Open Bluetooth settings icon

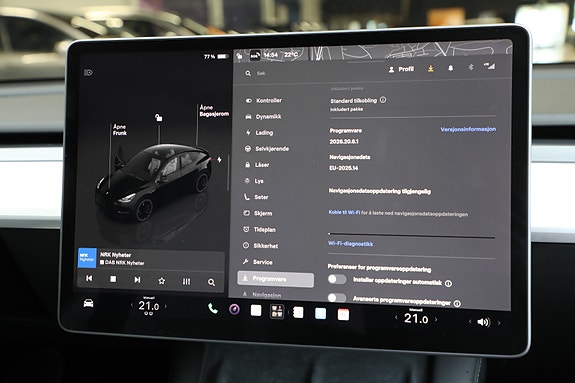471,67
